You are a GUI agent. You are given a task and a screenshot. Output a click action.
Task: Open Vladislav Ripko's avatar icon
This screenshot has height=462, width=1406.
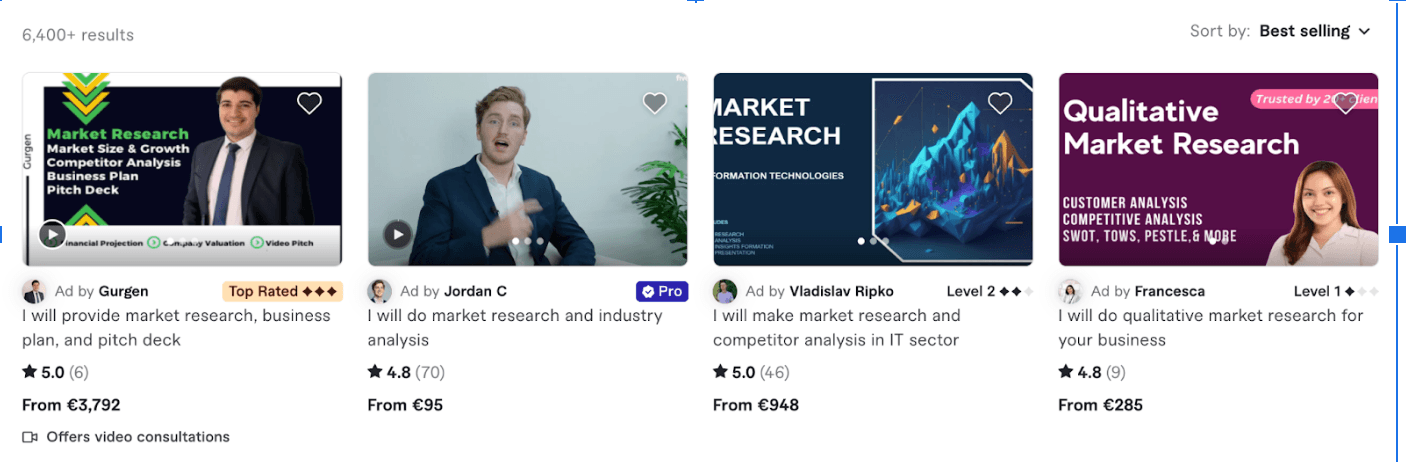pyautogui.click(x=725, y=291)
